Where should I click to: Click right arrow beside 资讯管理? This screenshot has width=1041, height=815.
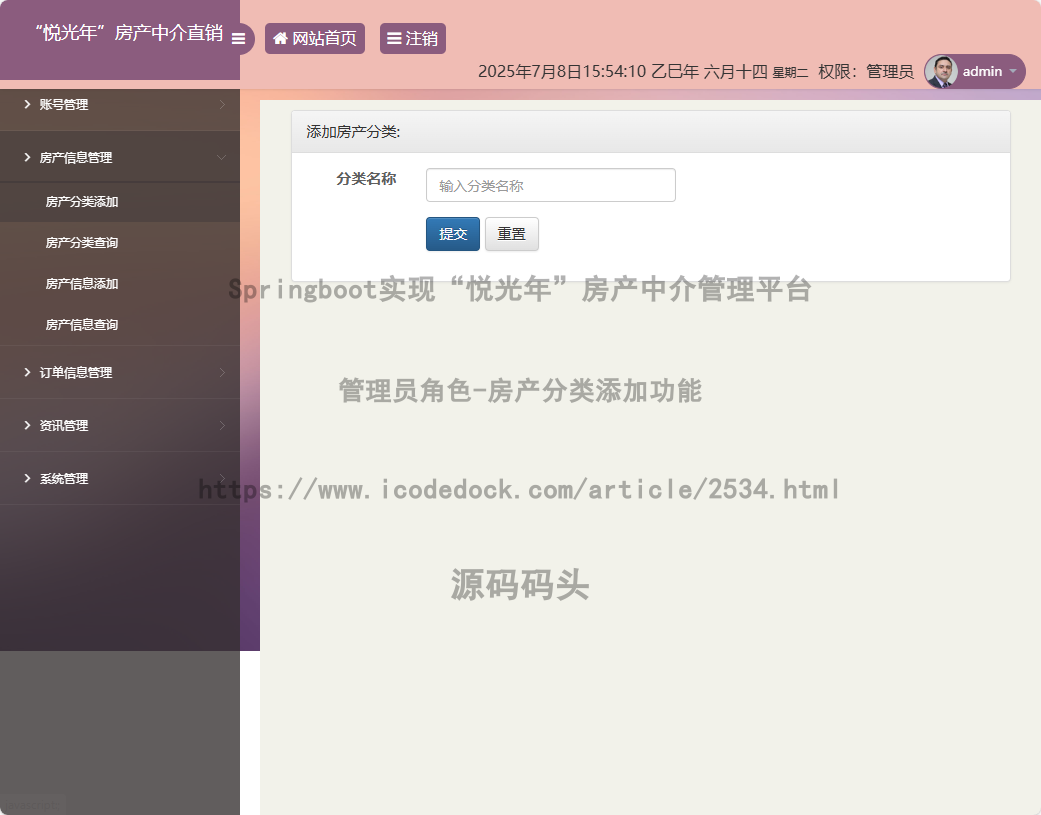pos(222,425)
